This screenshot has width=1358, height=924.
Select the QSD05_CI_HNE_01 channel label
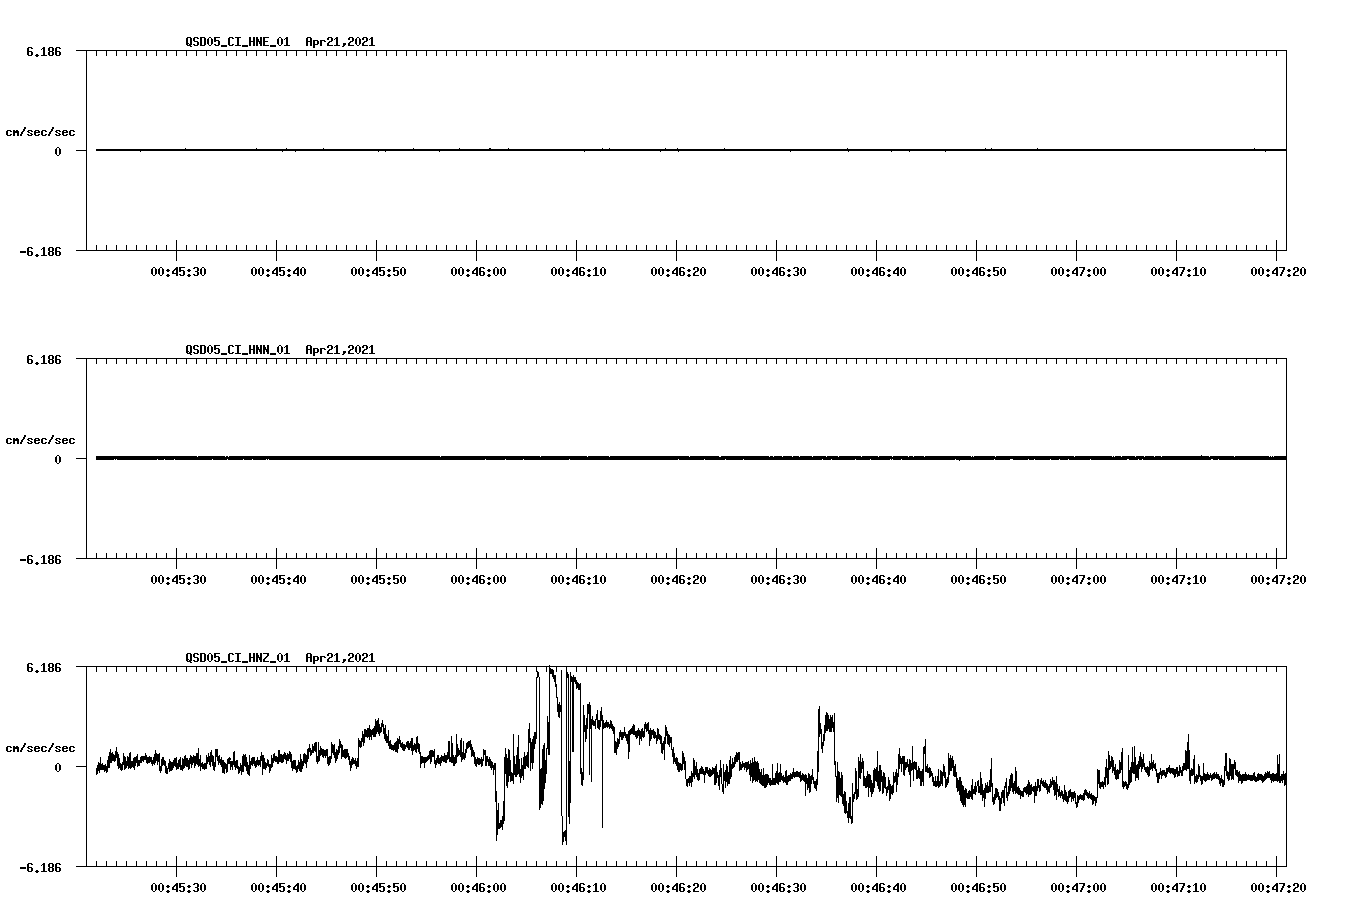click(238, 42)
